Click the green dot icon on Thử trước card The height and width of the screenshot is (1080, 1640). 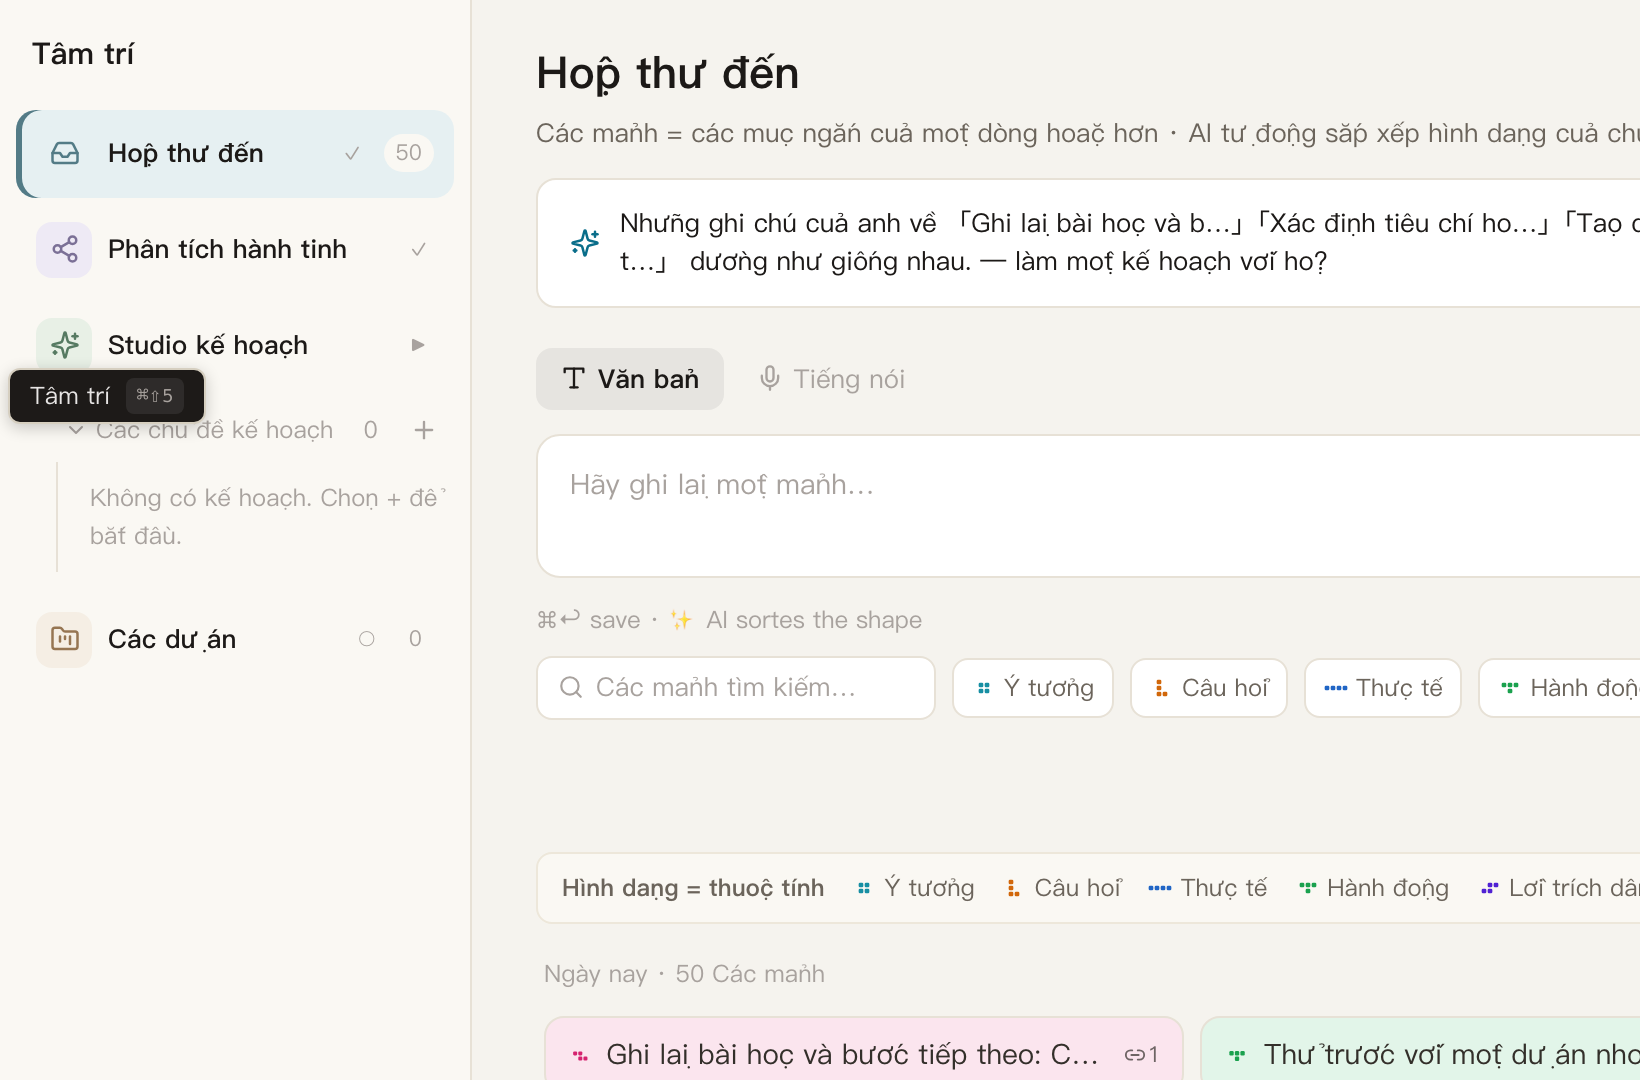[1237, 1054]
